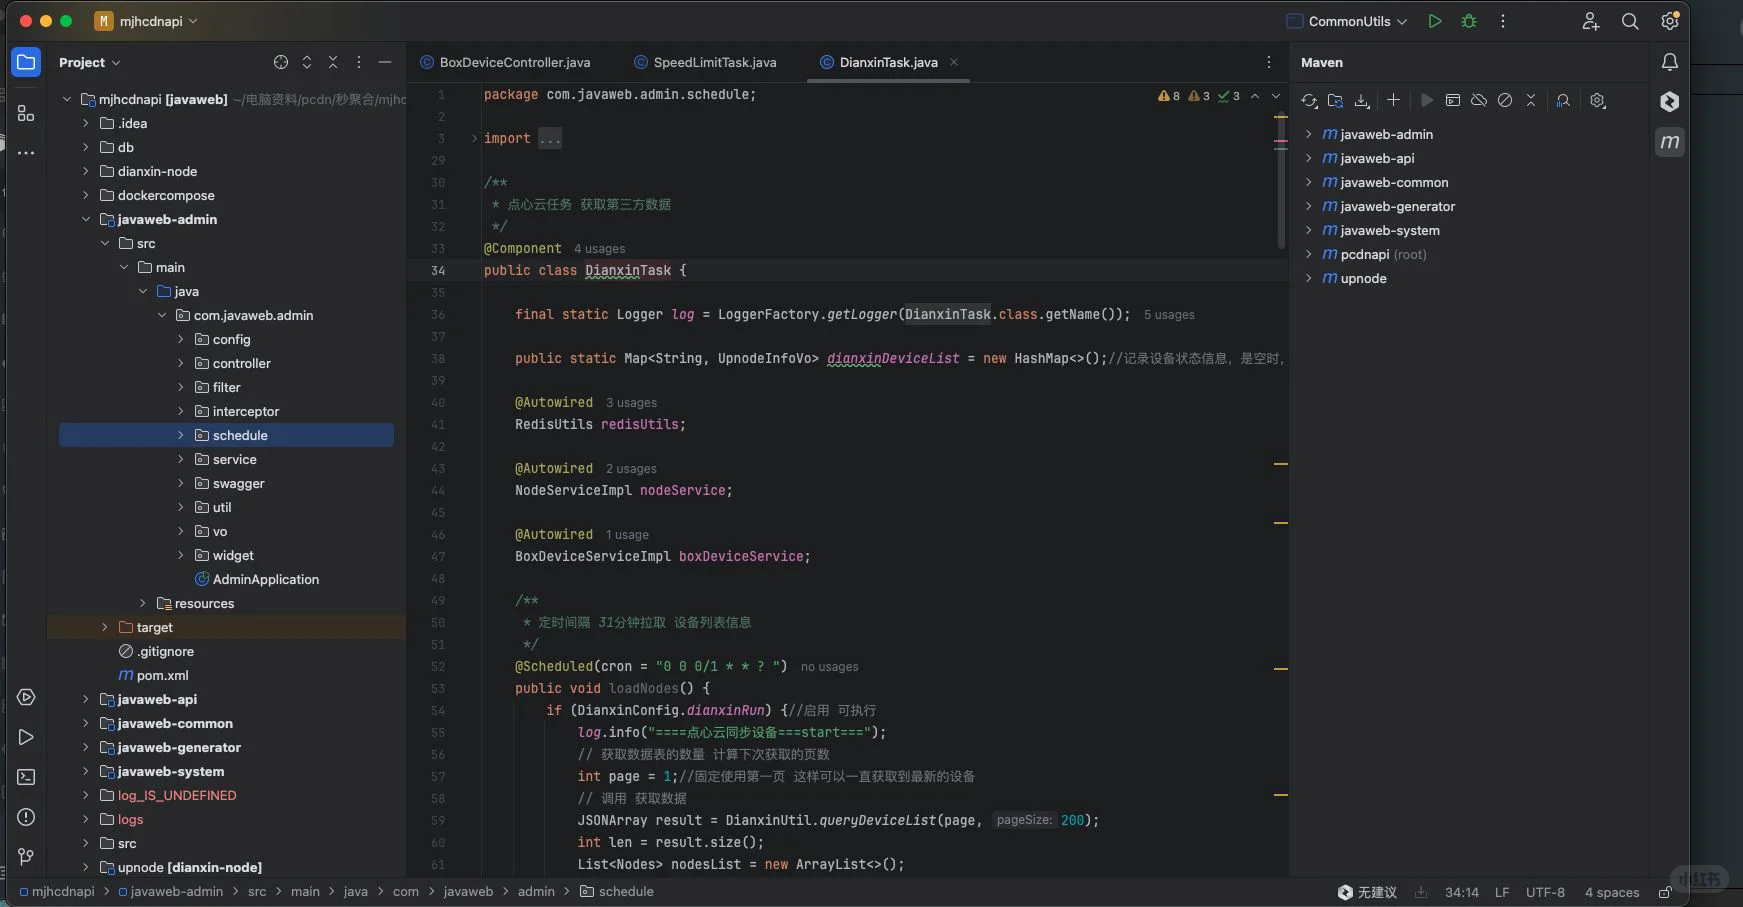Expand the javaweb-api Maven module
1743x907 pixels.
point(1308,158)
